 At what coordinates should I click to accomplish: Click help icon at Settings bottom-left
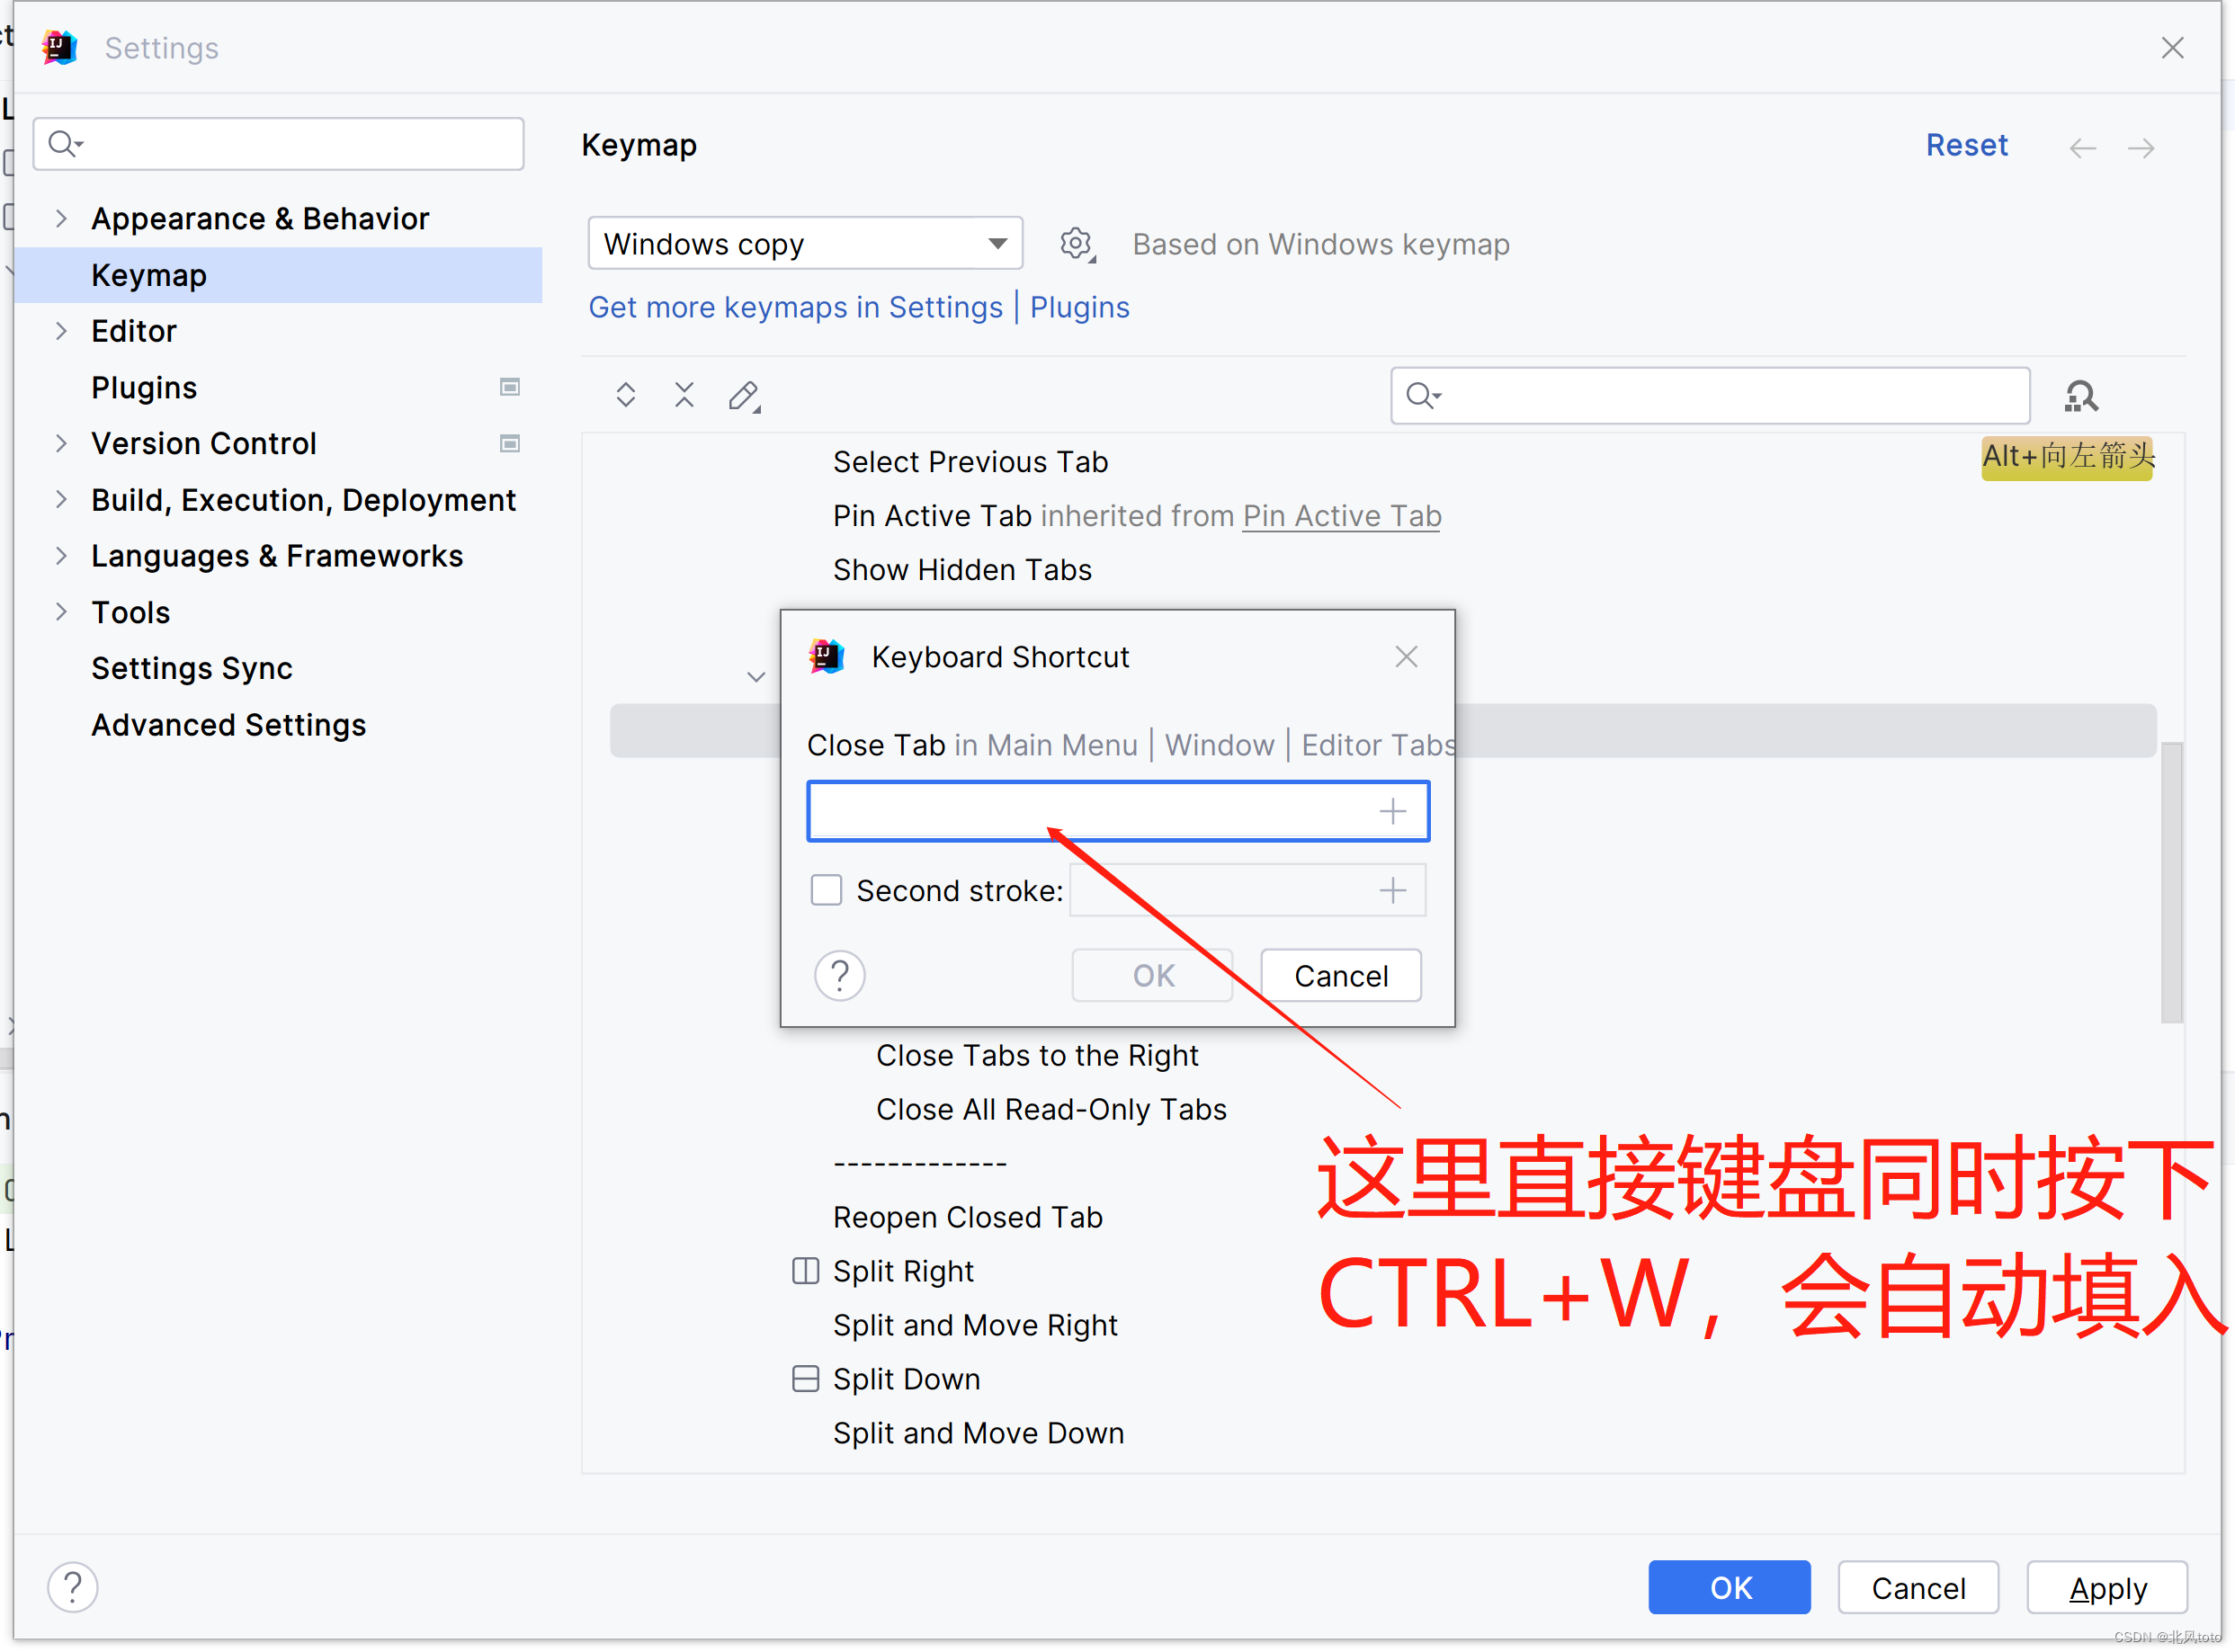73,1587
